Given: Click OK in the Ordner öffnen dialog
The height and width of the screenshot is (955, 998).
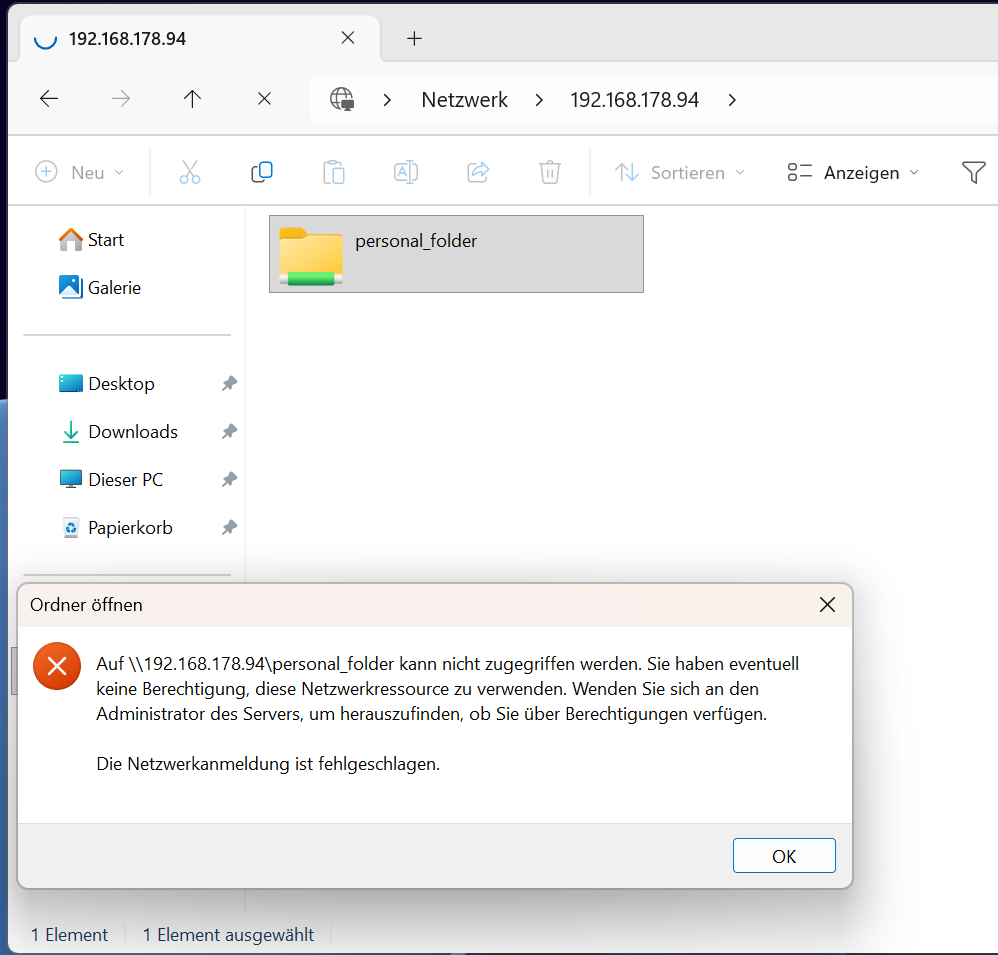Looking at the screenshot, I should click(784, 856).
